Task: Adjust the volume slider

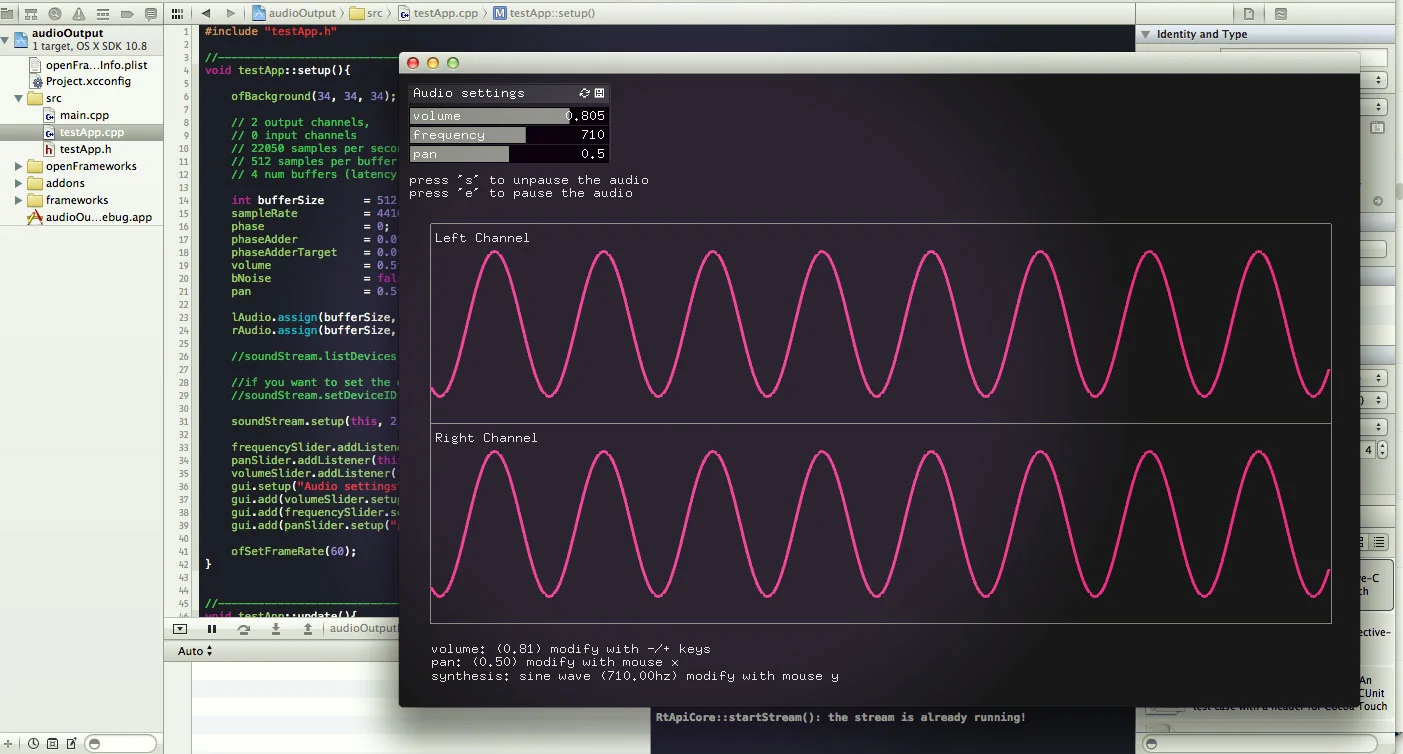Action: coord(509,116)
